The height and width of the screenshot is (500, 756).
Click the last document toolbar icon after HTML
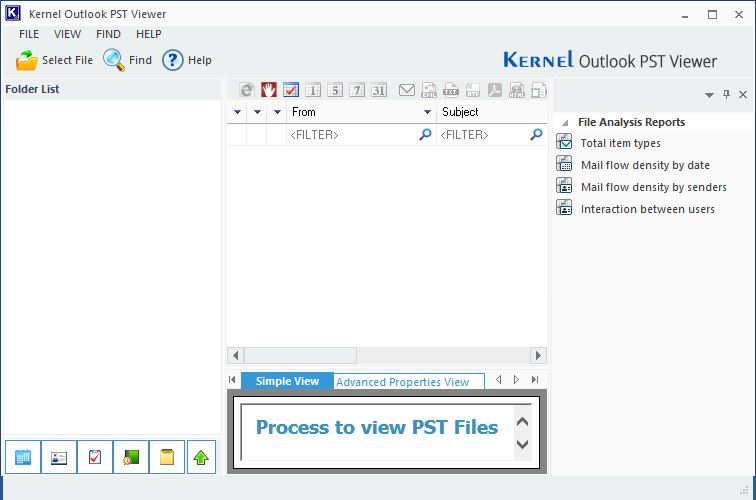point(538,90)
